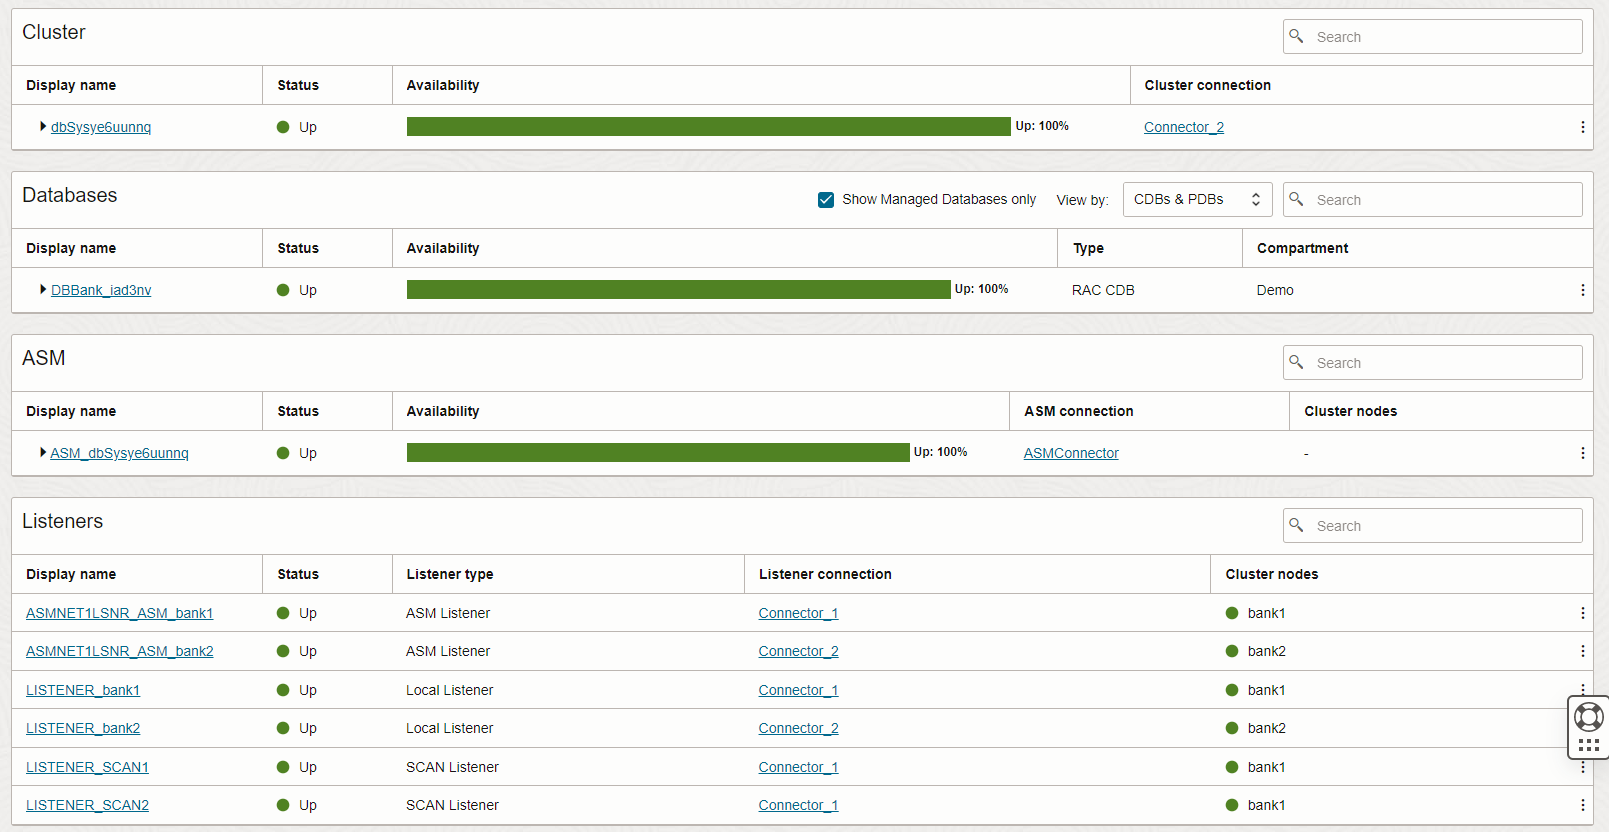1609x832 pixels.
Task: Open actions menu for dbSysye6uunnq cluster row
Action: [1582, 127]
